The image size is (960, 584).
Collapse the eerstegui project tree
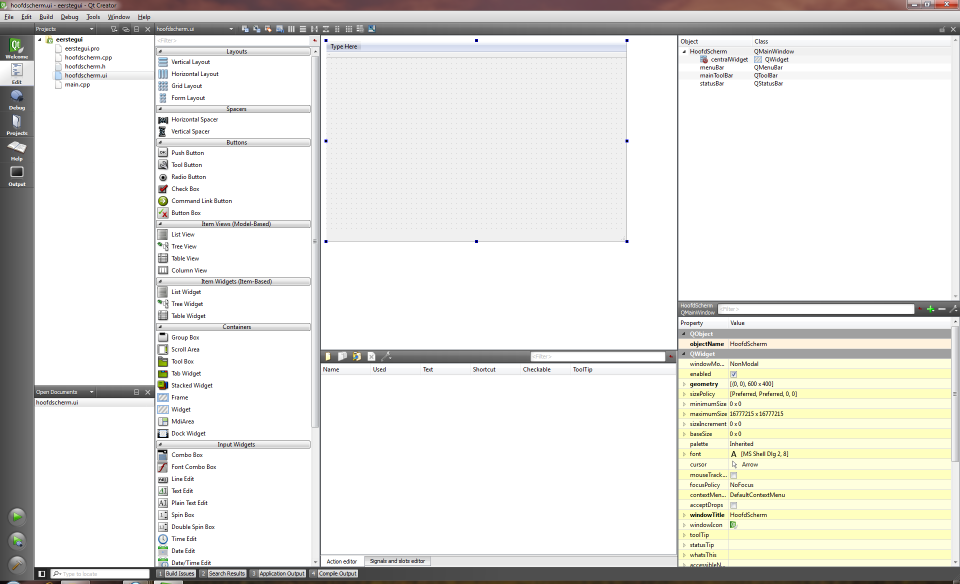(x=40, y=39)
